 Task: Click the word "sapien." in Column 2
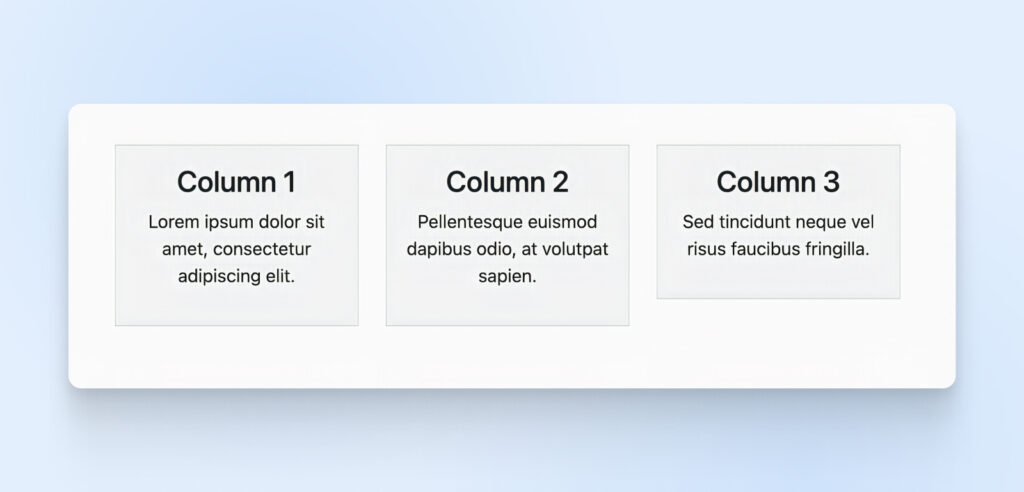[x=507, y=276]
